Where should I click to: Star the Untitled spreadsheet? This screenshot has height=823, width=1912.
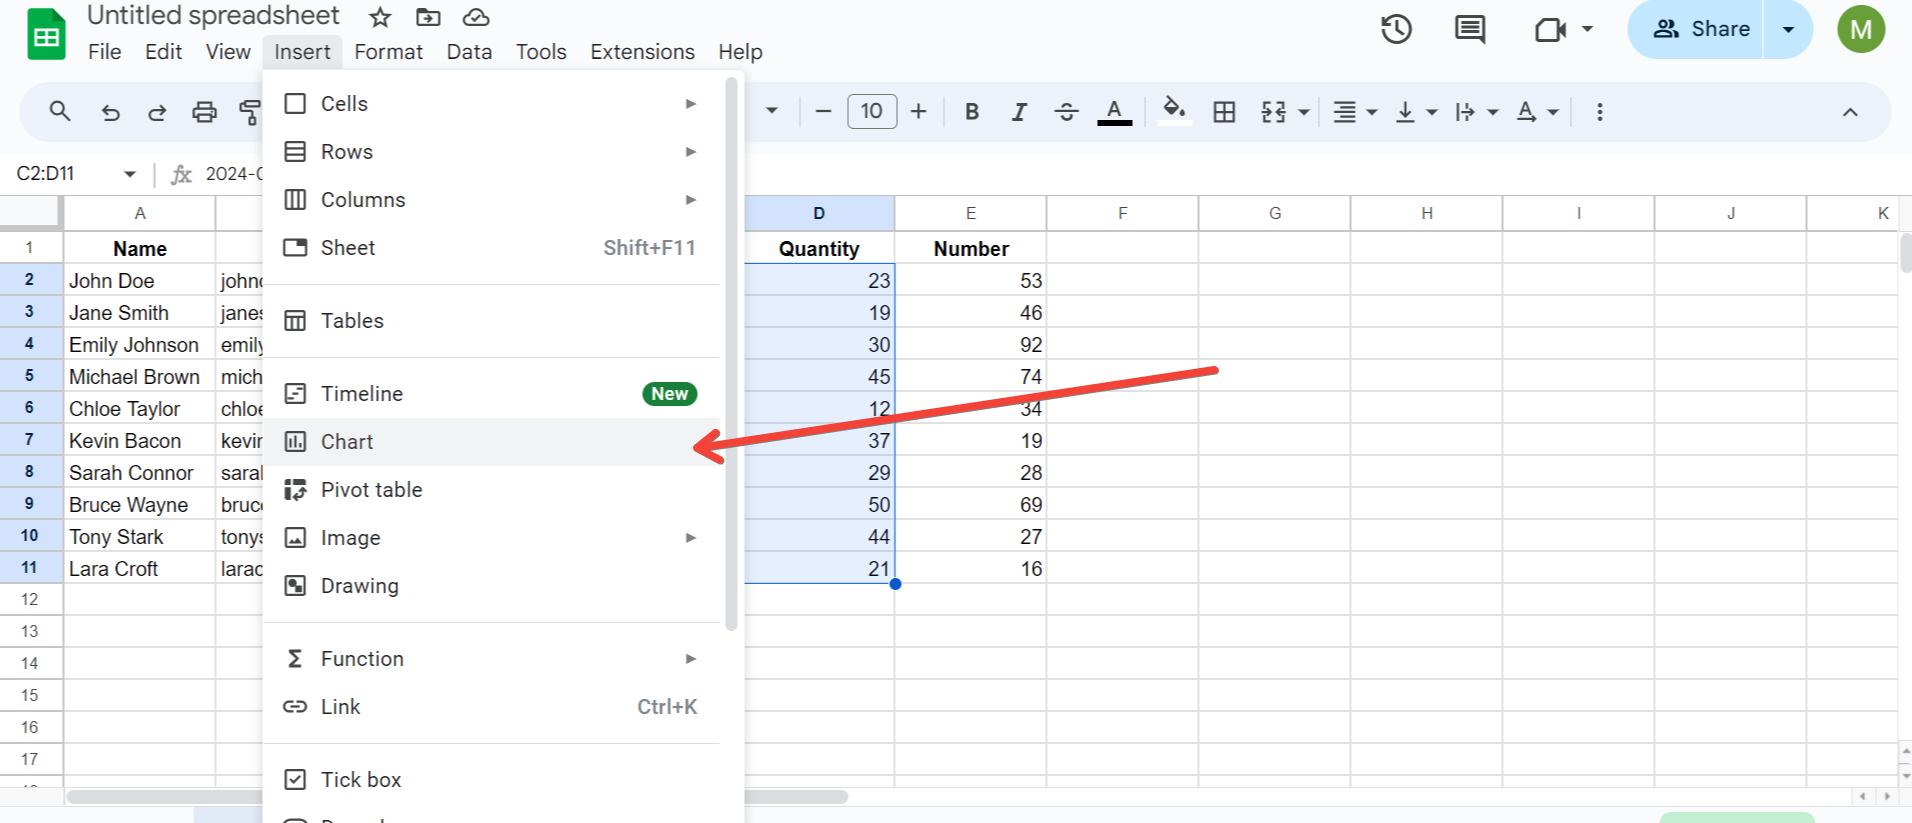tap(380, 17)
